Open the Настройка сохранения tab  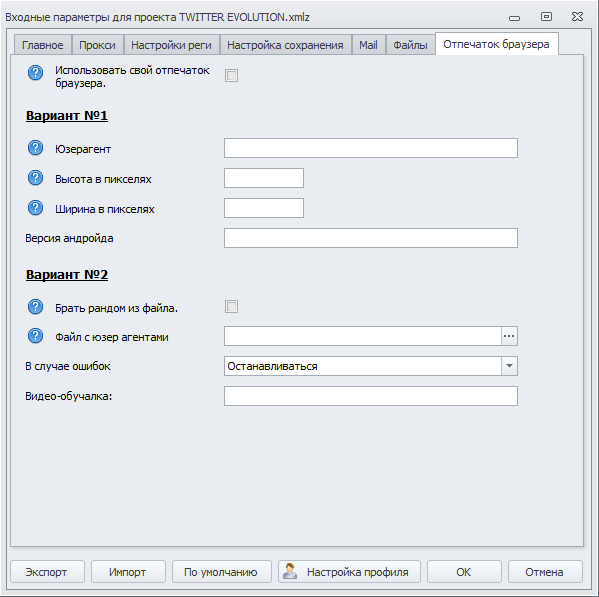click(285, 45)
